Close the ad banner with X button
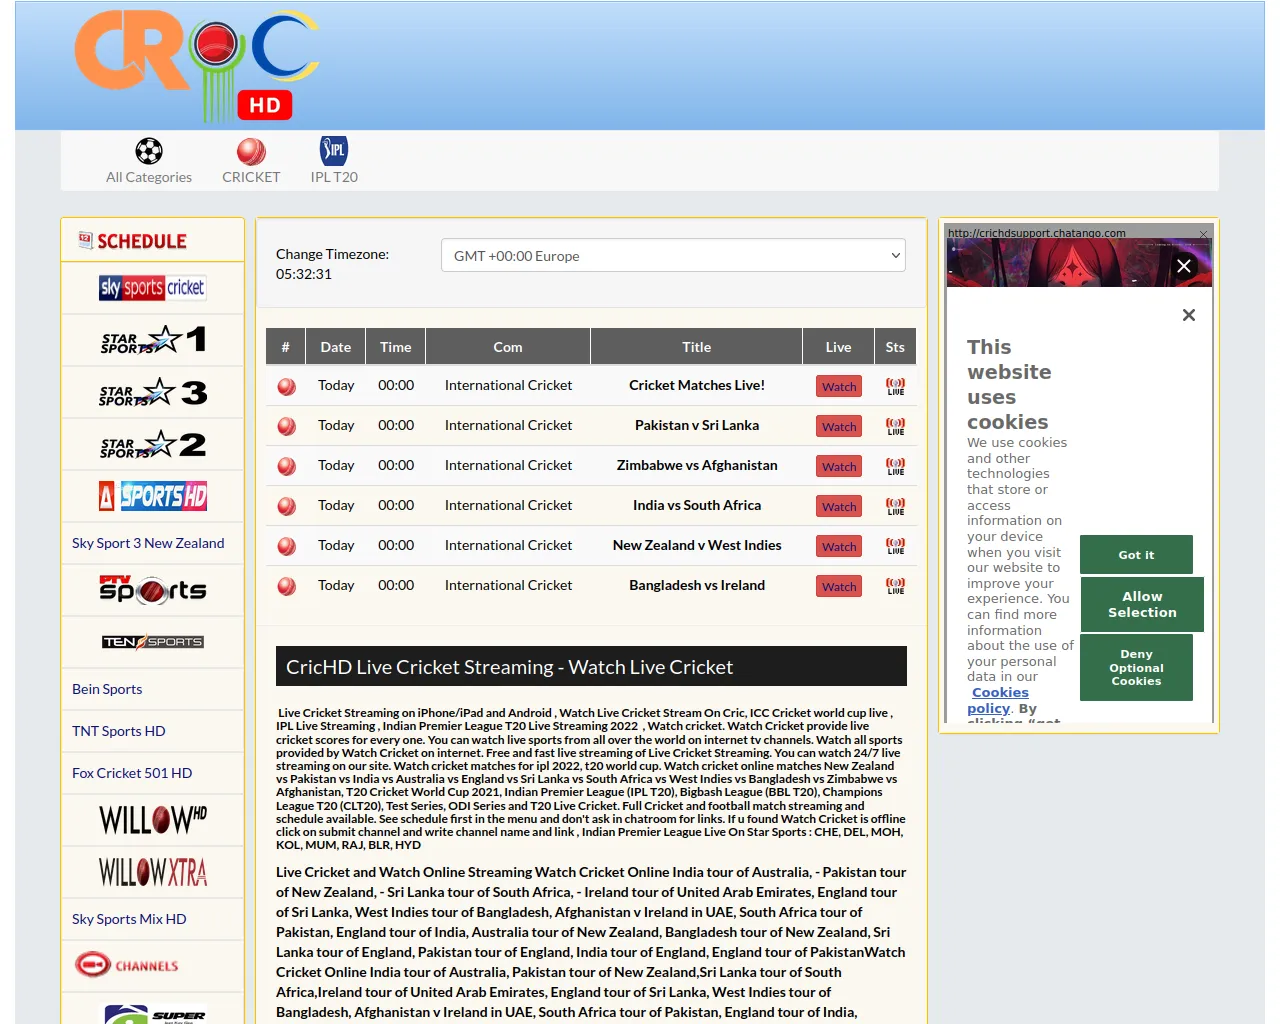 [1184, 266]
